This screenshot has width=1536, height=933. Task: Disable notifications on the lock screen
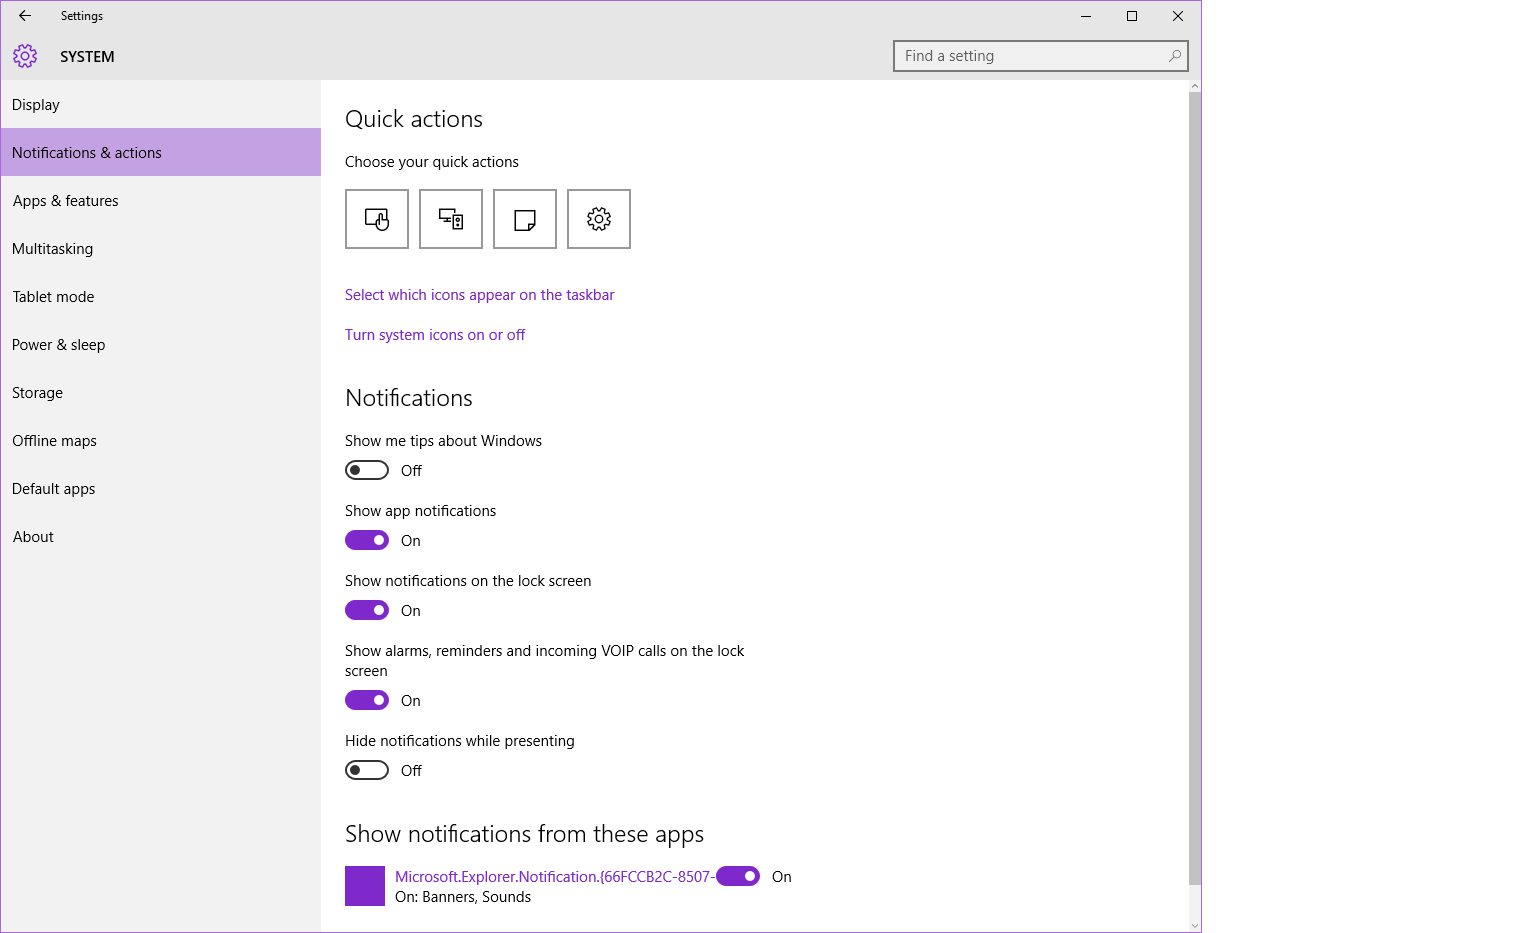367,610
